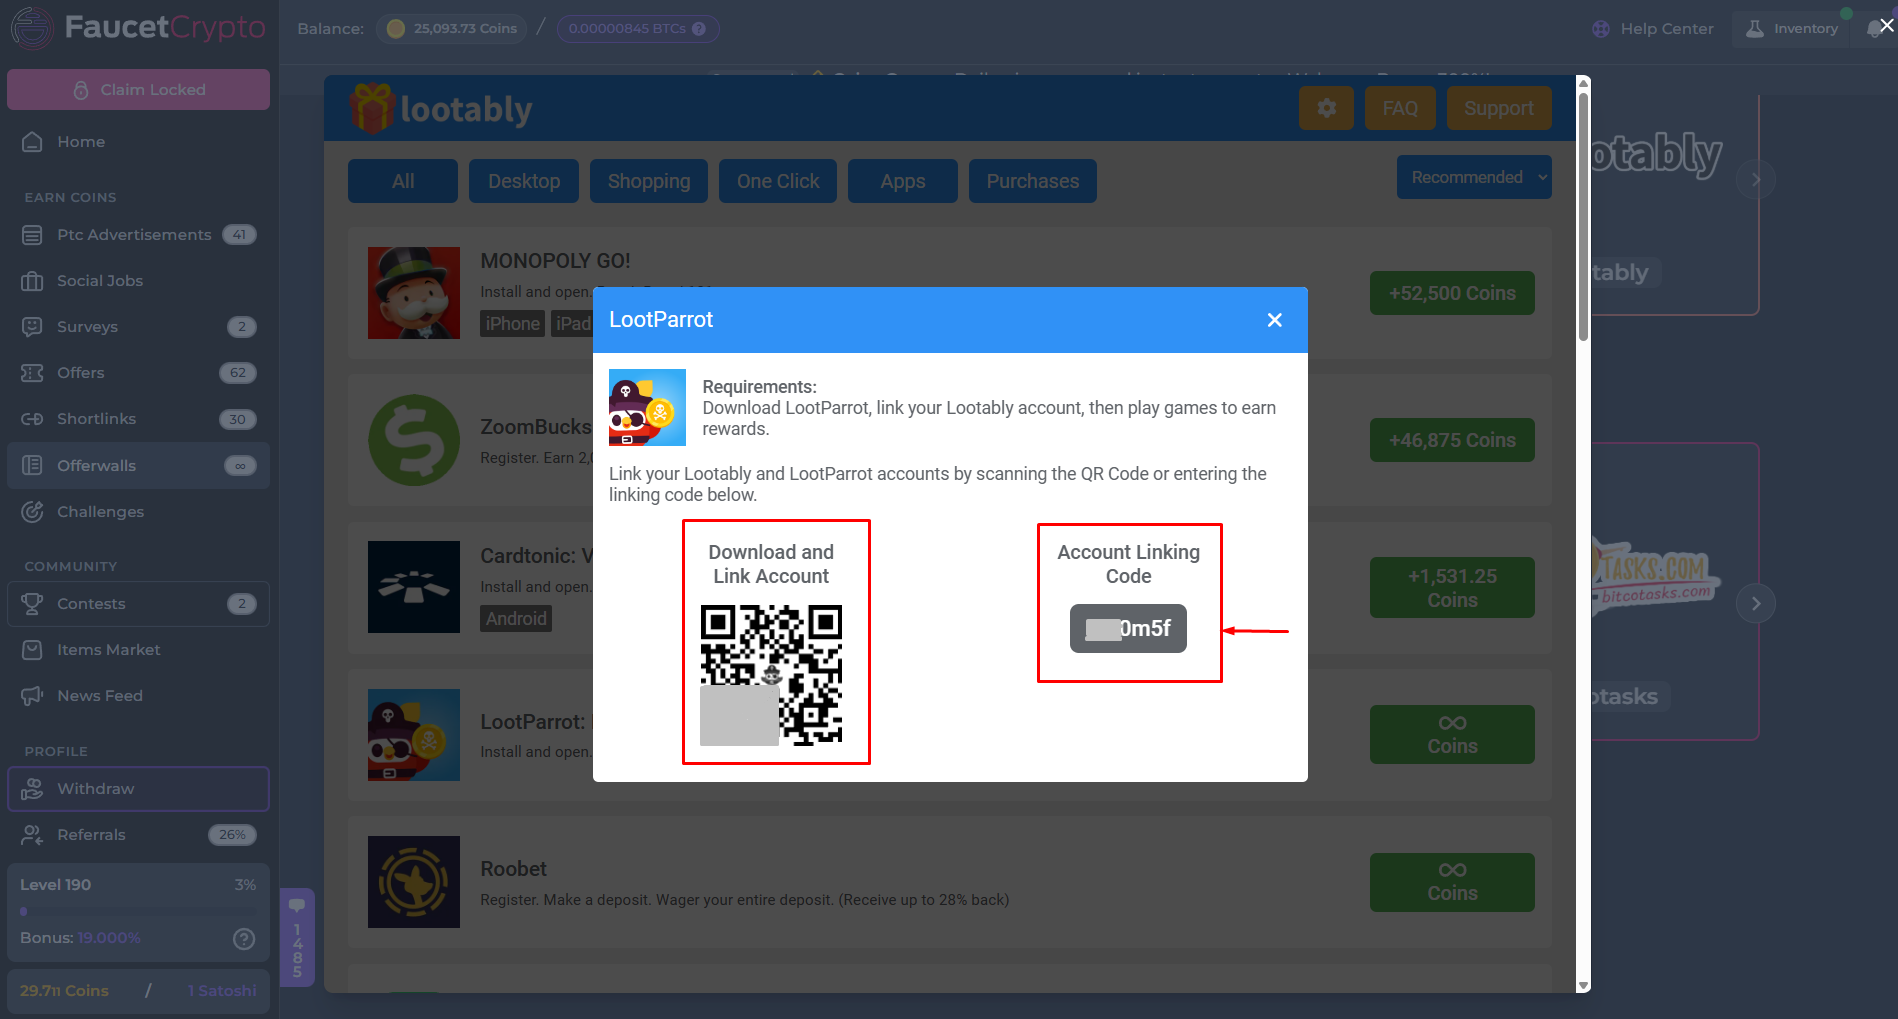
Task: Close the LootParrot dialog
Action: tap(1274, 320)
